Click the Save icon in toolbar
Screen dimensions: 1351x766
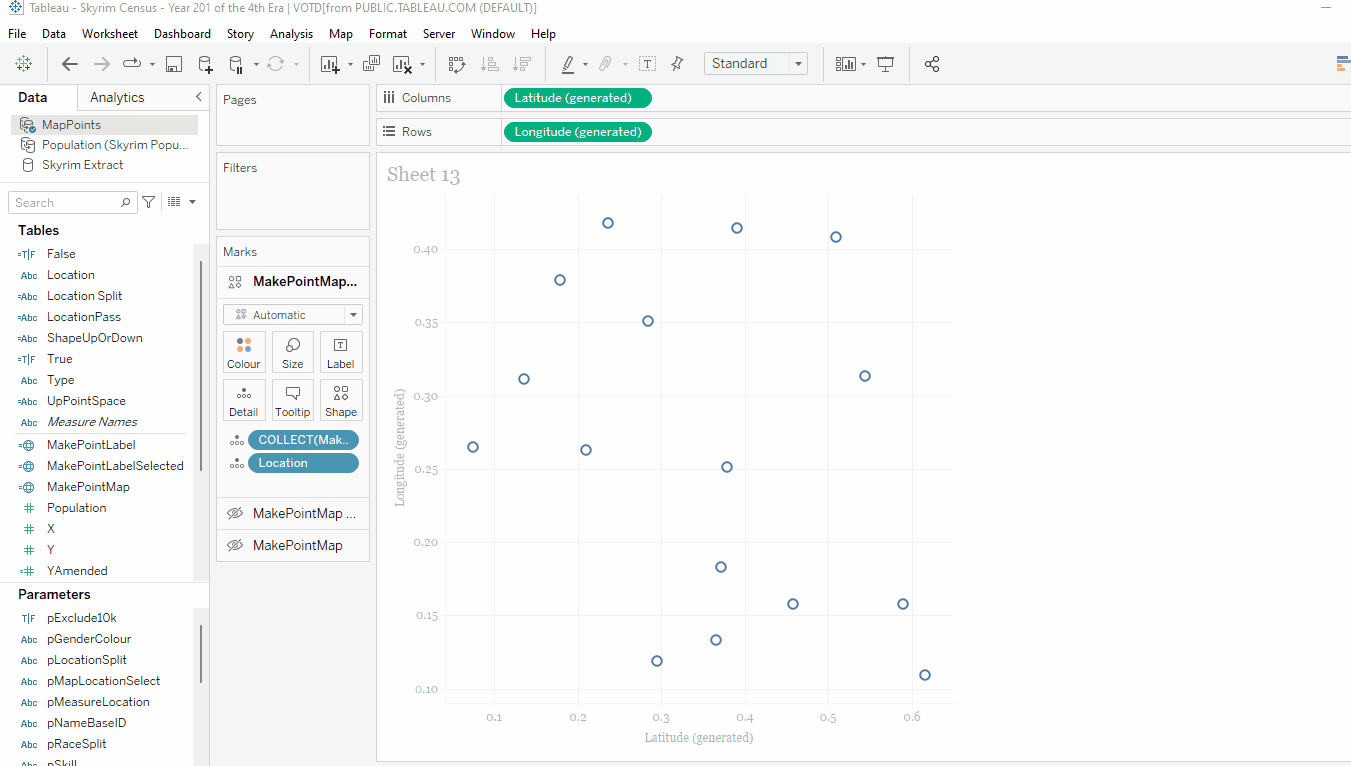pyautogui.click(x=173, y=64)
